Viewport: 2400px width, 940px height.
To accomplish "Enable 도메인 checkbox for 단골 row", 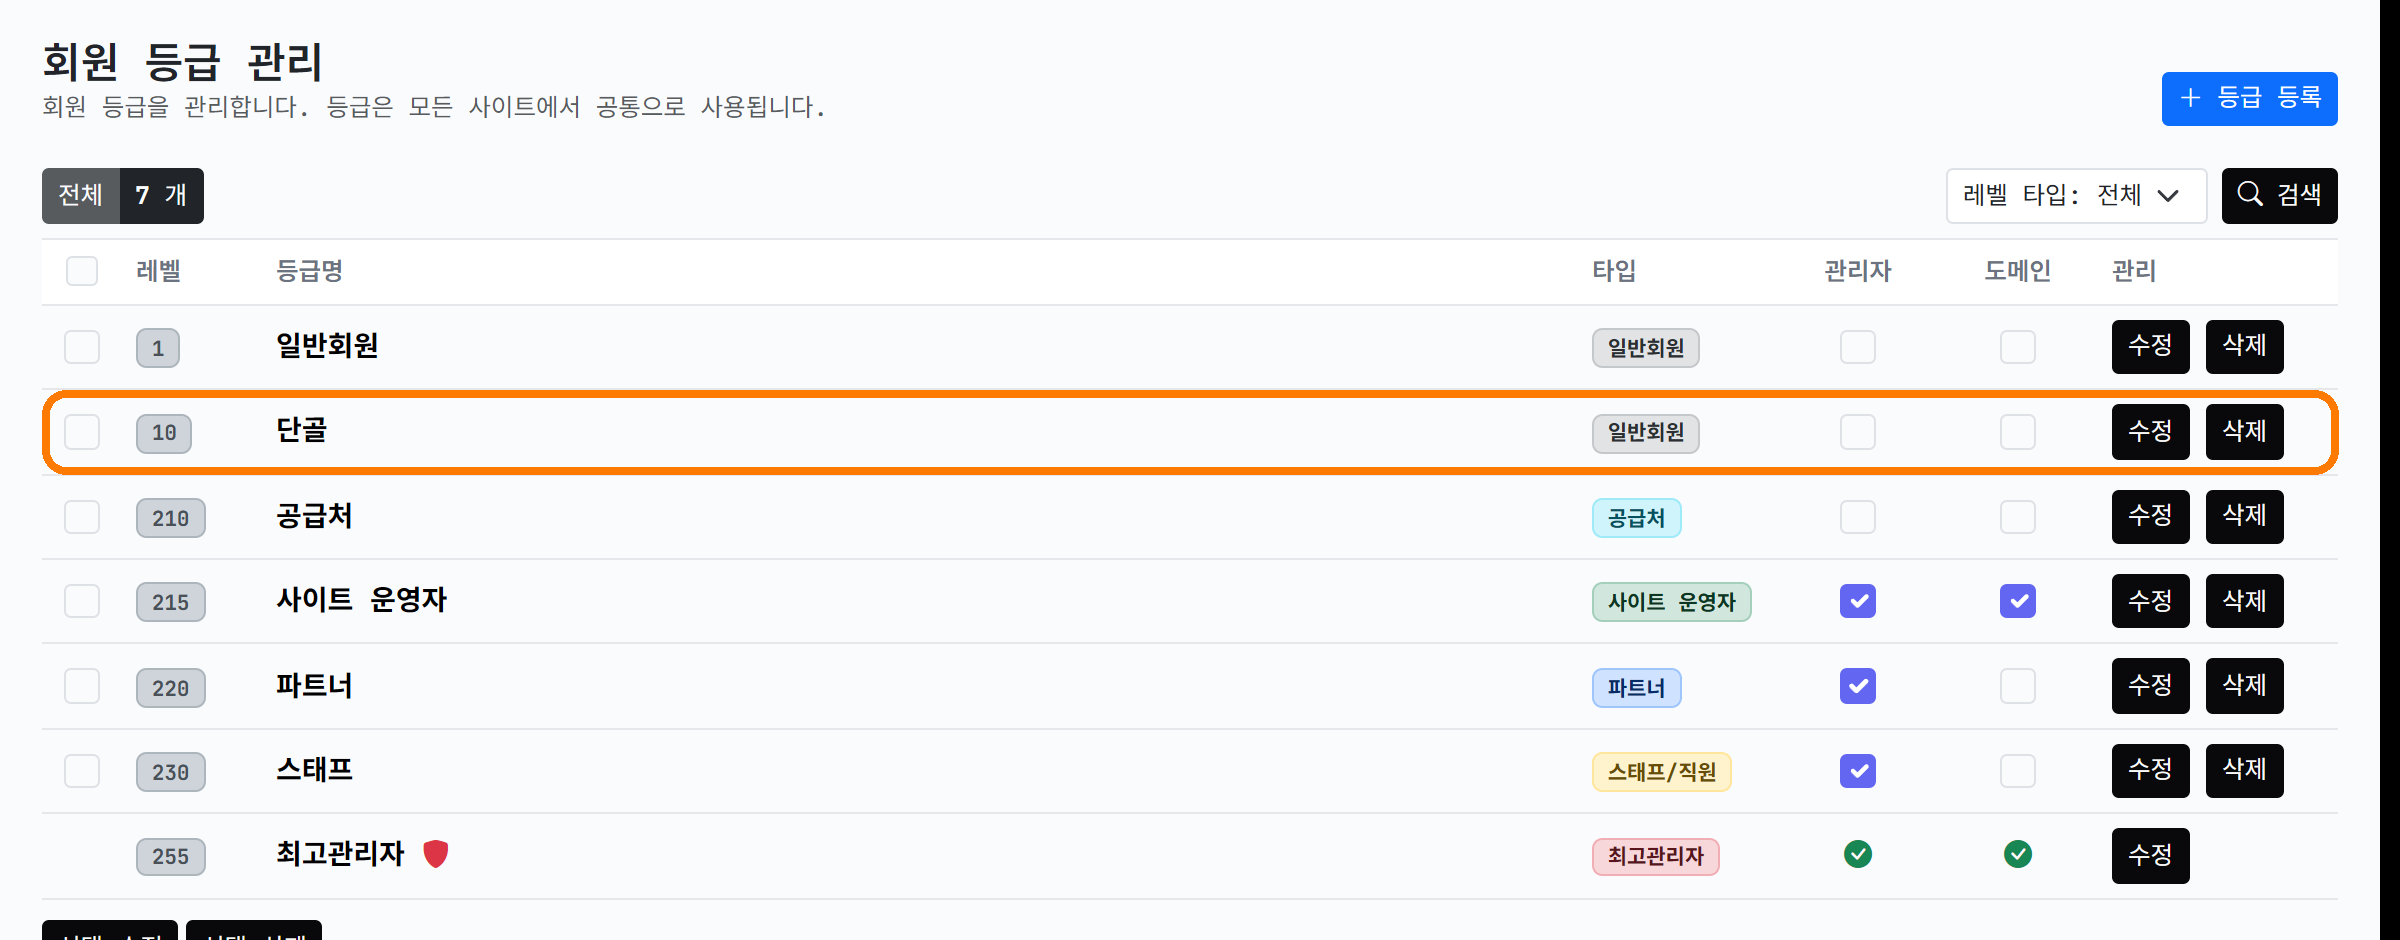I will (2018, 432).
